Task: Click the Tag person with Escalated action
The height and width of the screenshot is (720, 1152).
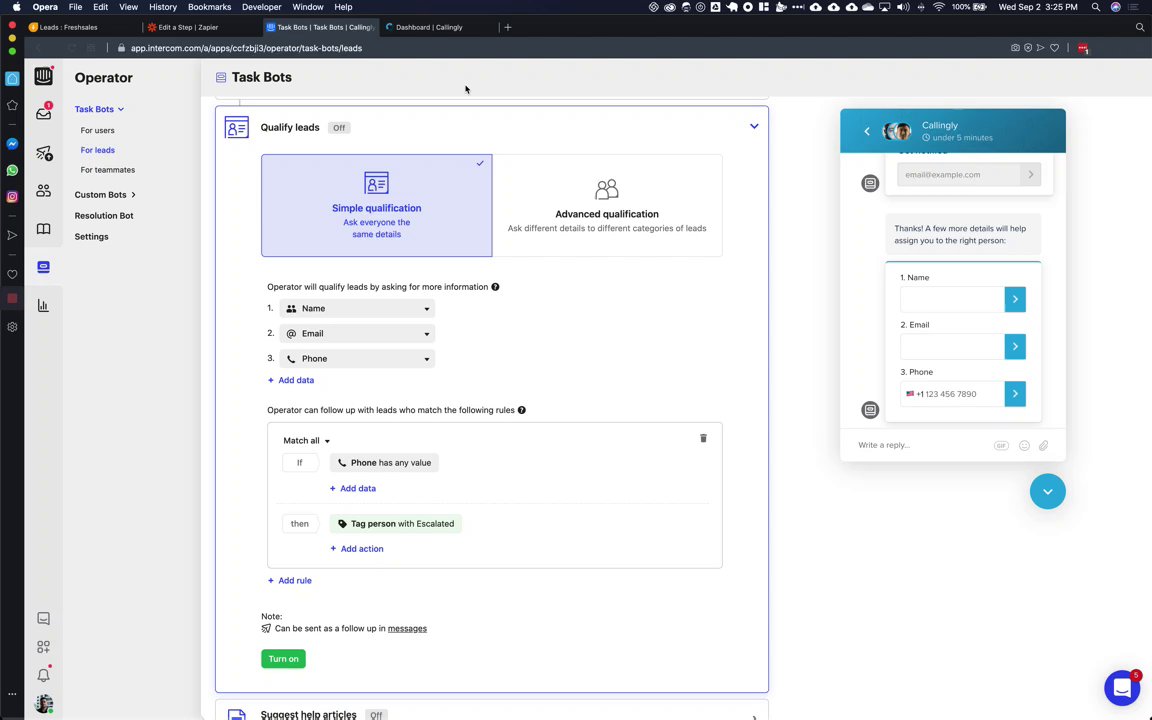Action: pos(395,524)
